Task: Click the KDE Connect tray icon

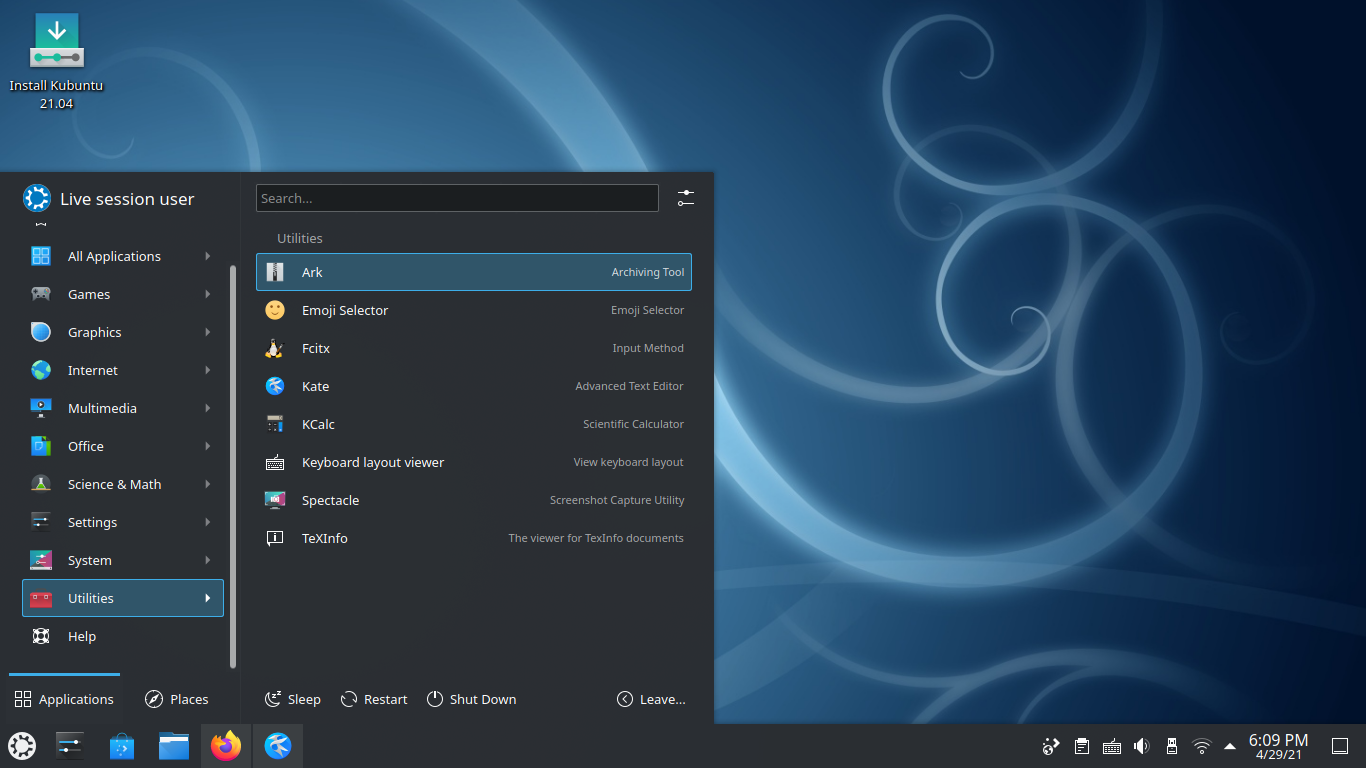Action: point(1050,746)
